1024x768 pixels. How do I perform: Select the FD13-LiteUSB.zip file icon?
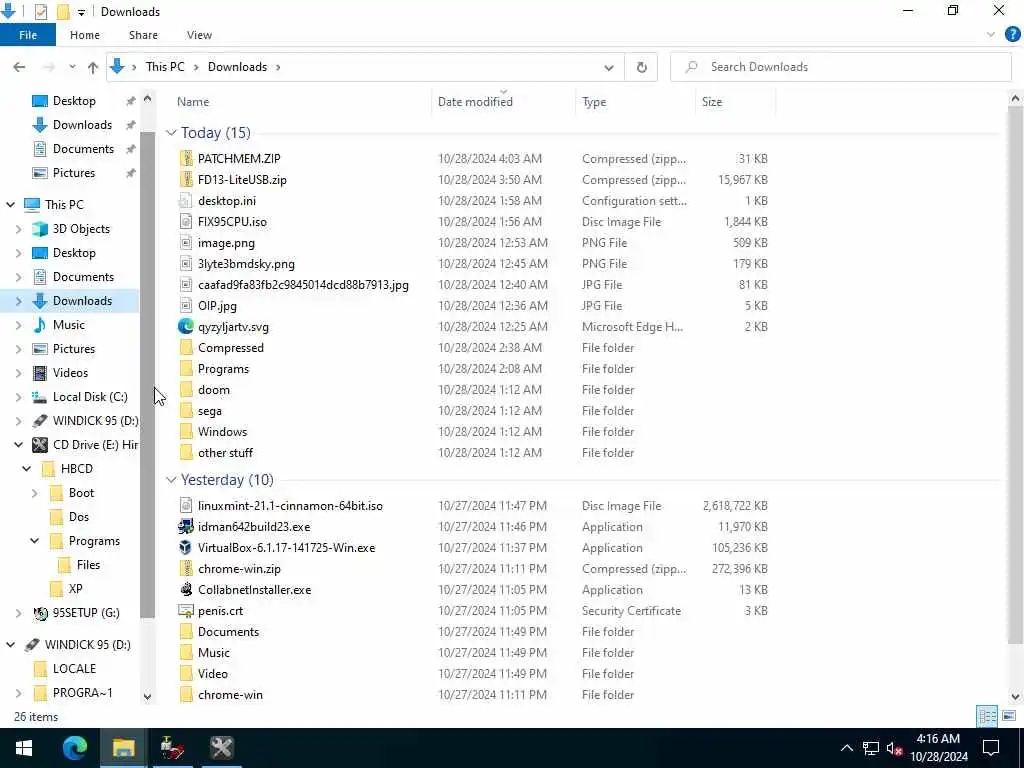click(x=186, y=180)
